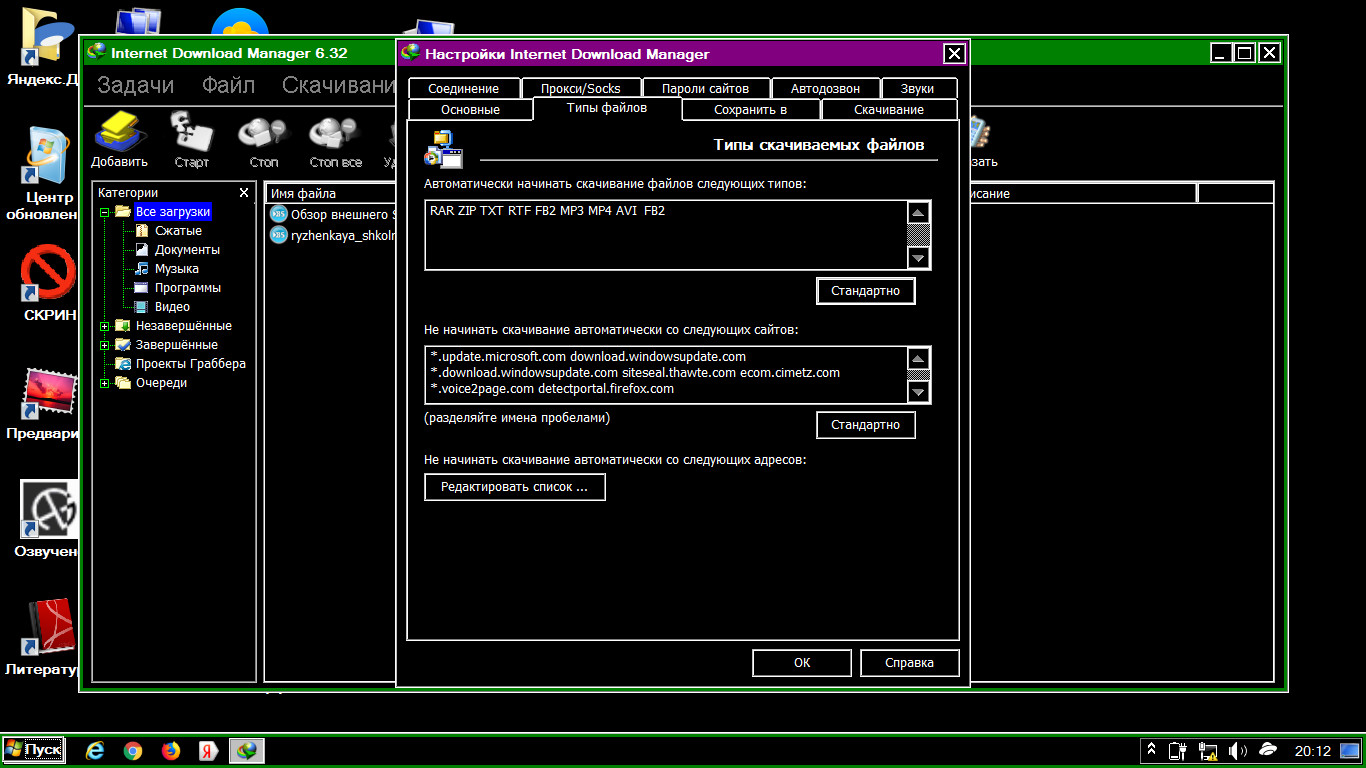Click the sites field scroll-up arrow
Viewport: 1366px width, 768px height.
tap(918, 359)
